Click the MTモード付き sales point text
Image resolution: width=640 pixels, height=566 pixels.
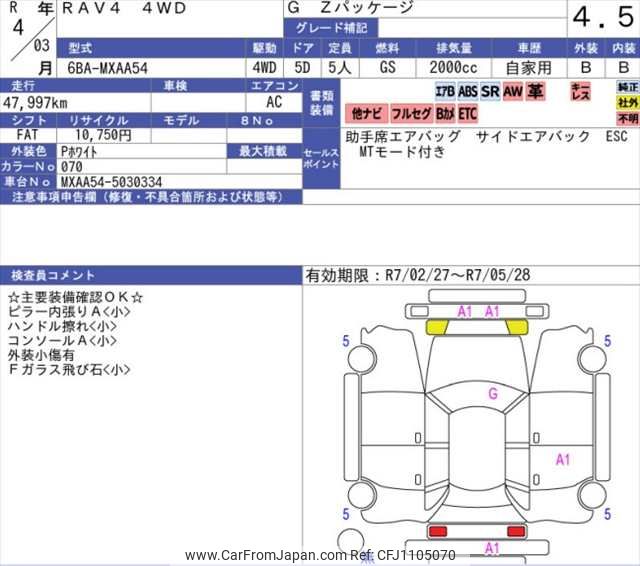[x=402, y=152]
